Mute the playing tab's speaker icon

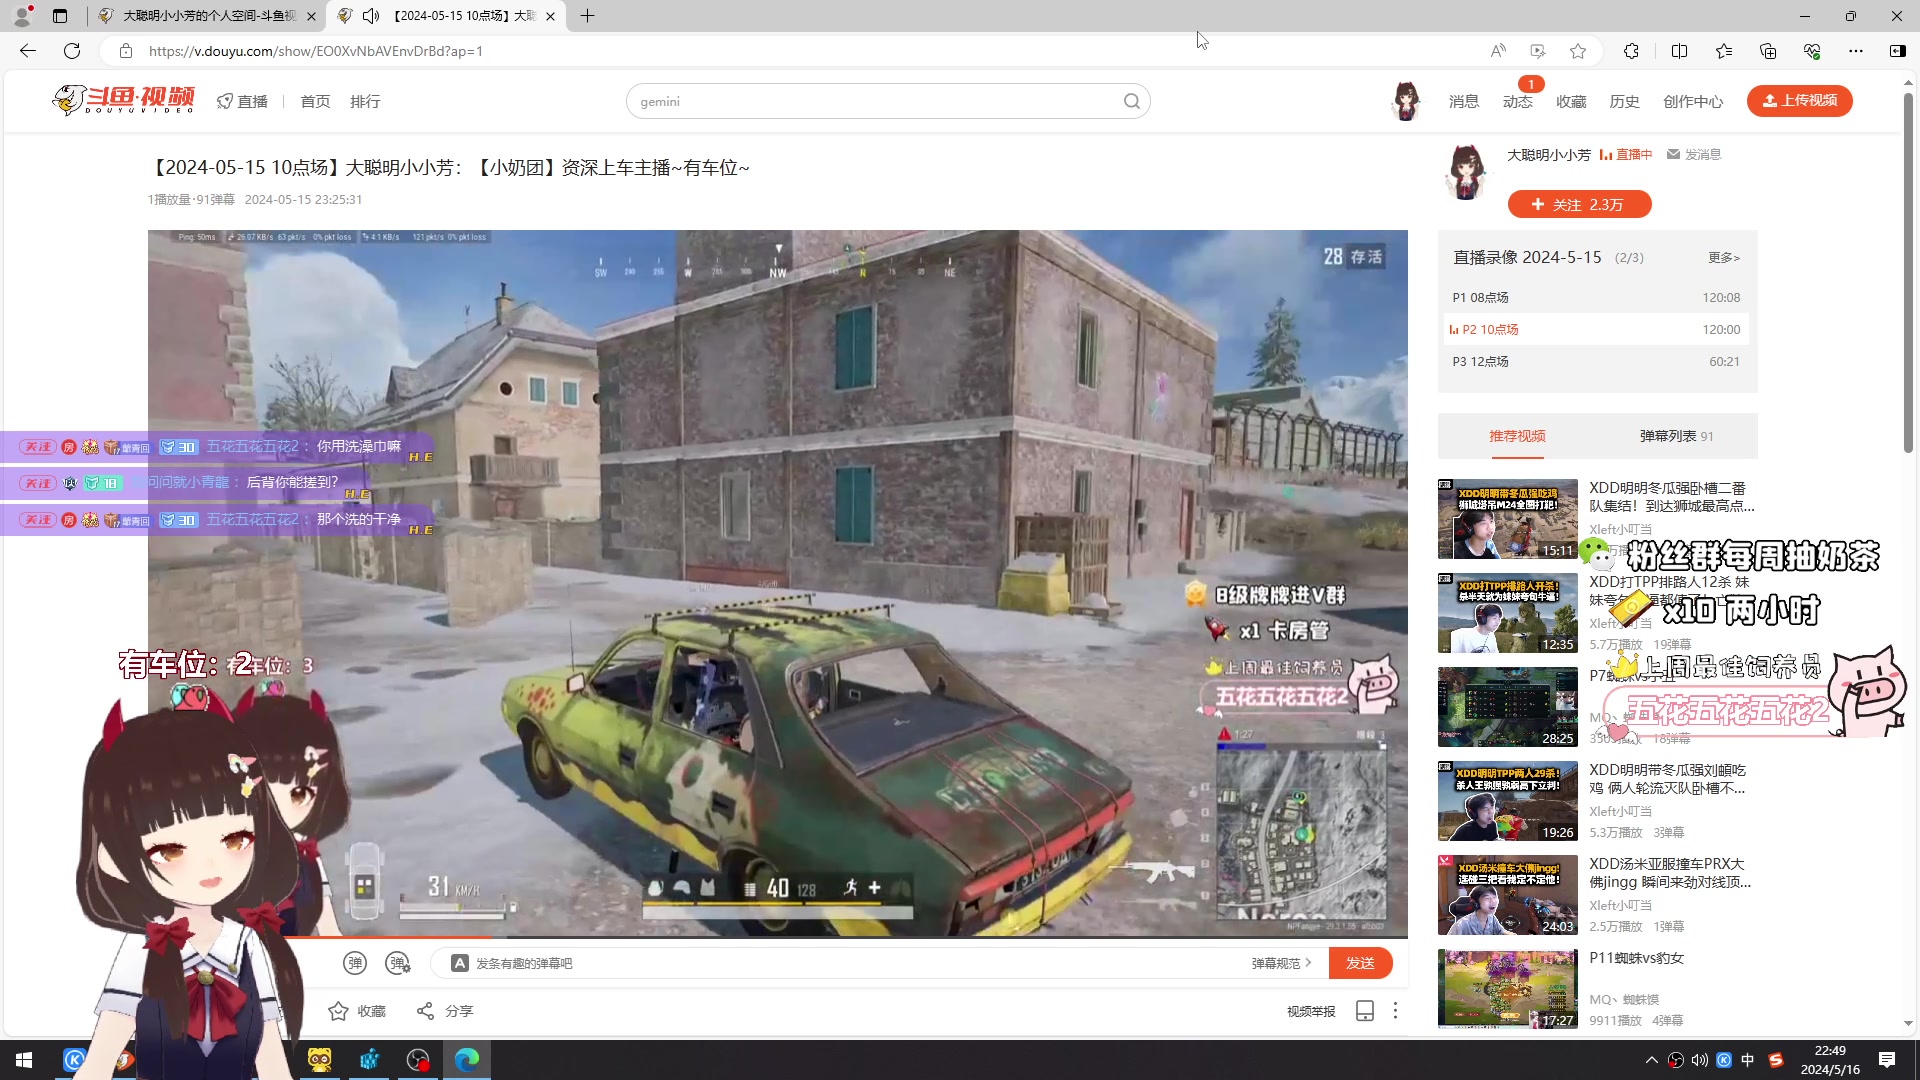371,16
